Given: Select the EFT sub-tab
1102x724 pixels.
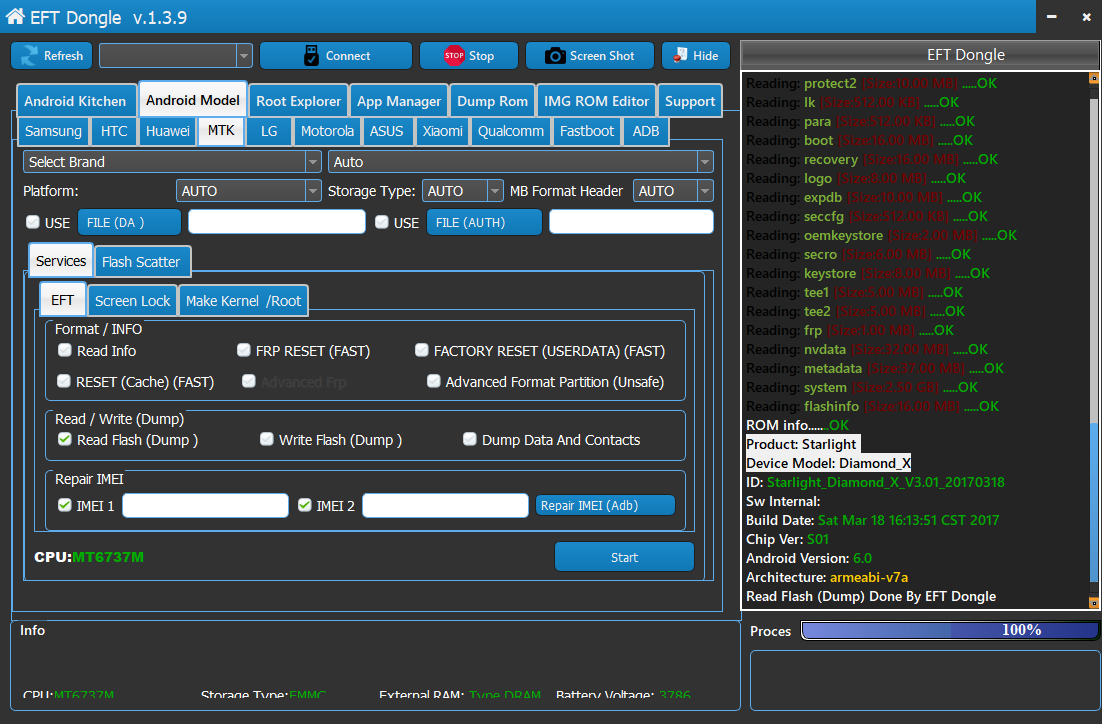Looking at the screenshot, I should click(x=63, y=300).
